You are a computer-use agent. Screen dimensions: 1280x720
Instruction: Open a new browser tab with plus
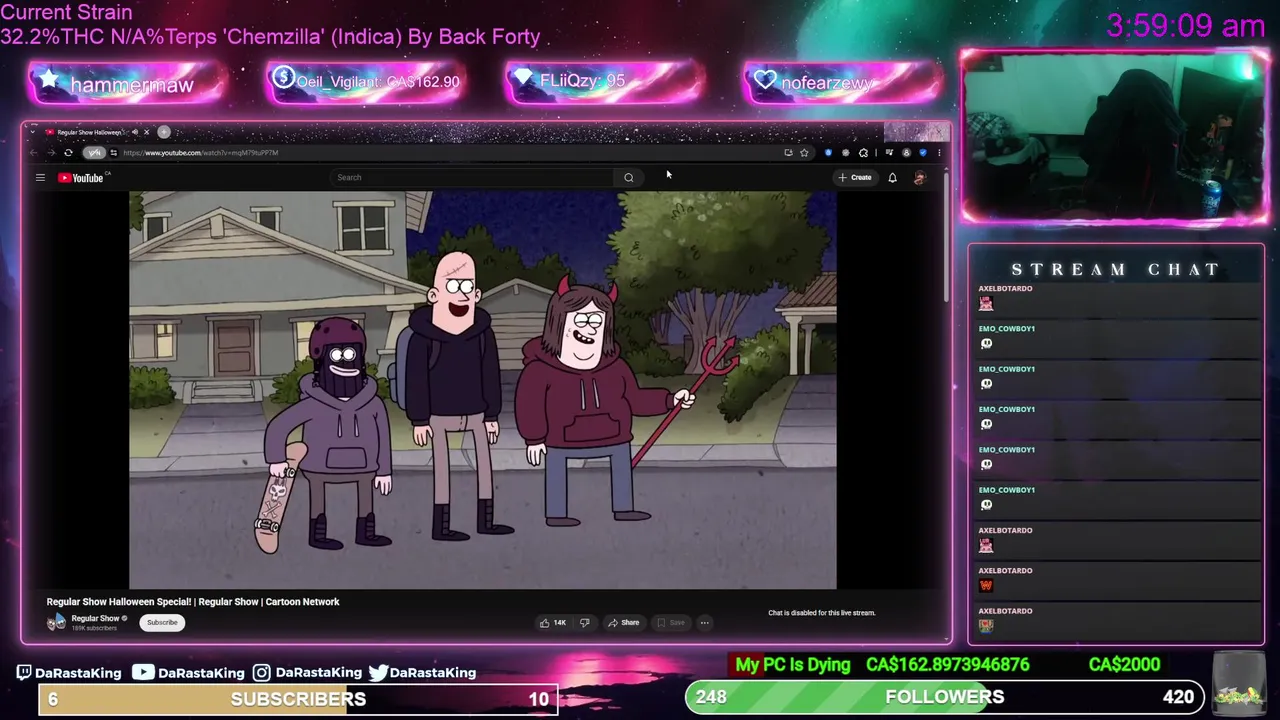pos(164,132)
